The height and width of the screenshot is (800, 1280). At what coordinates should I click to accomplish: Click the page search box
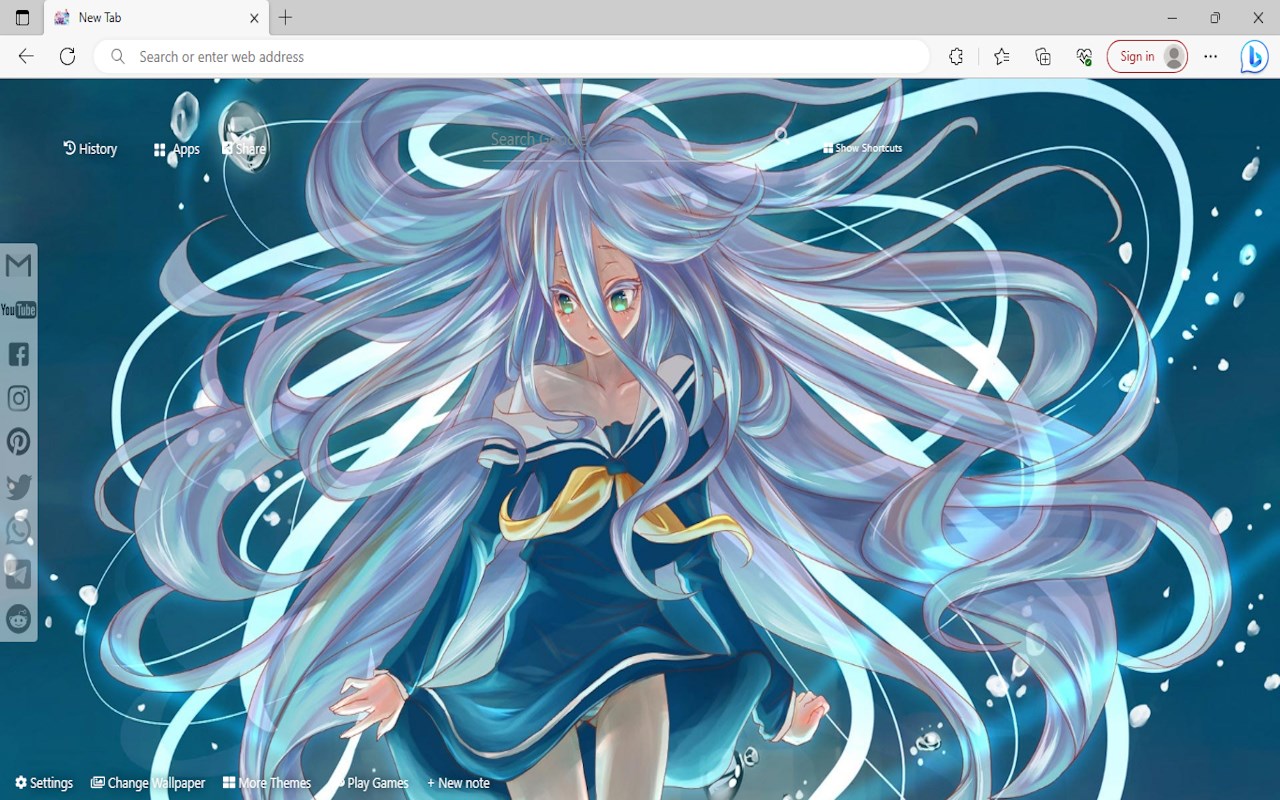630,140
